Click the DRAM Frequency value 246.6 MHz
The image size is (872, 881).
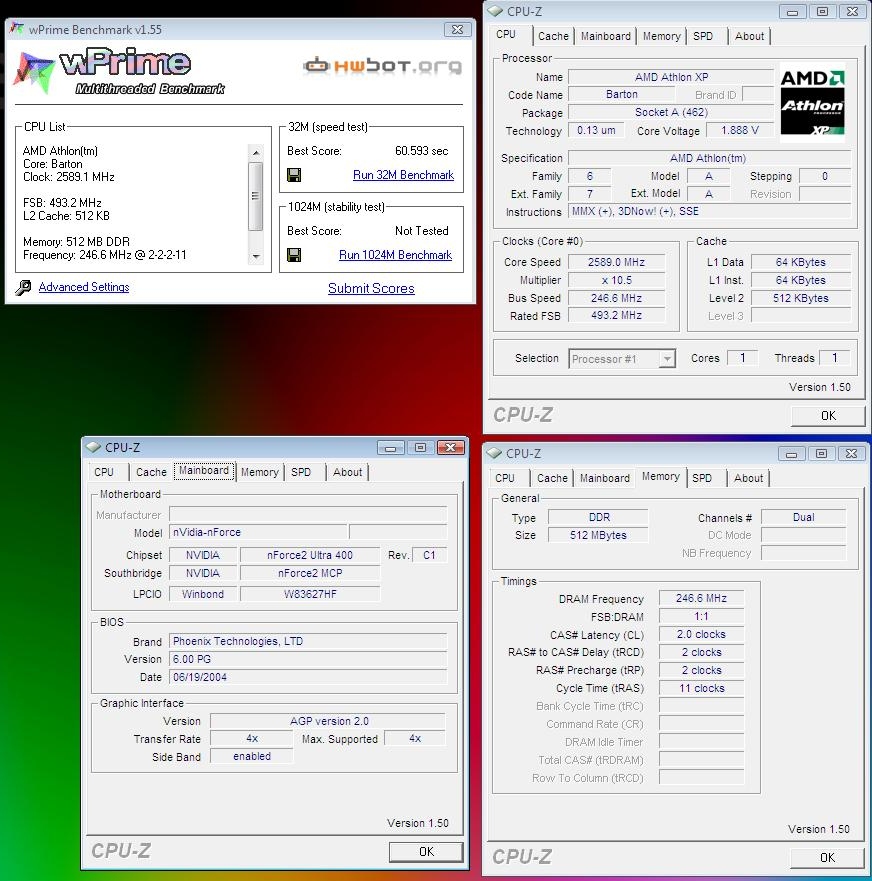point(701,598)
